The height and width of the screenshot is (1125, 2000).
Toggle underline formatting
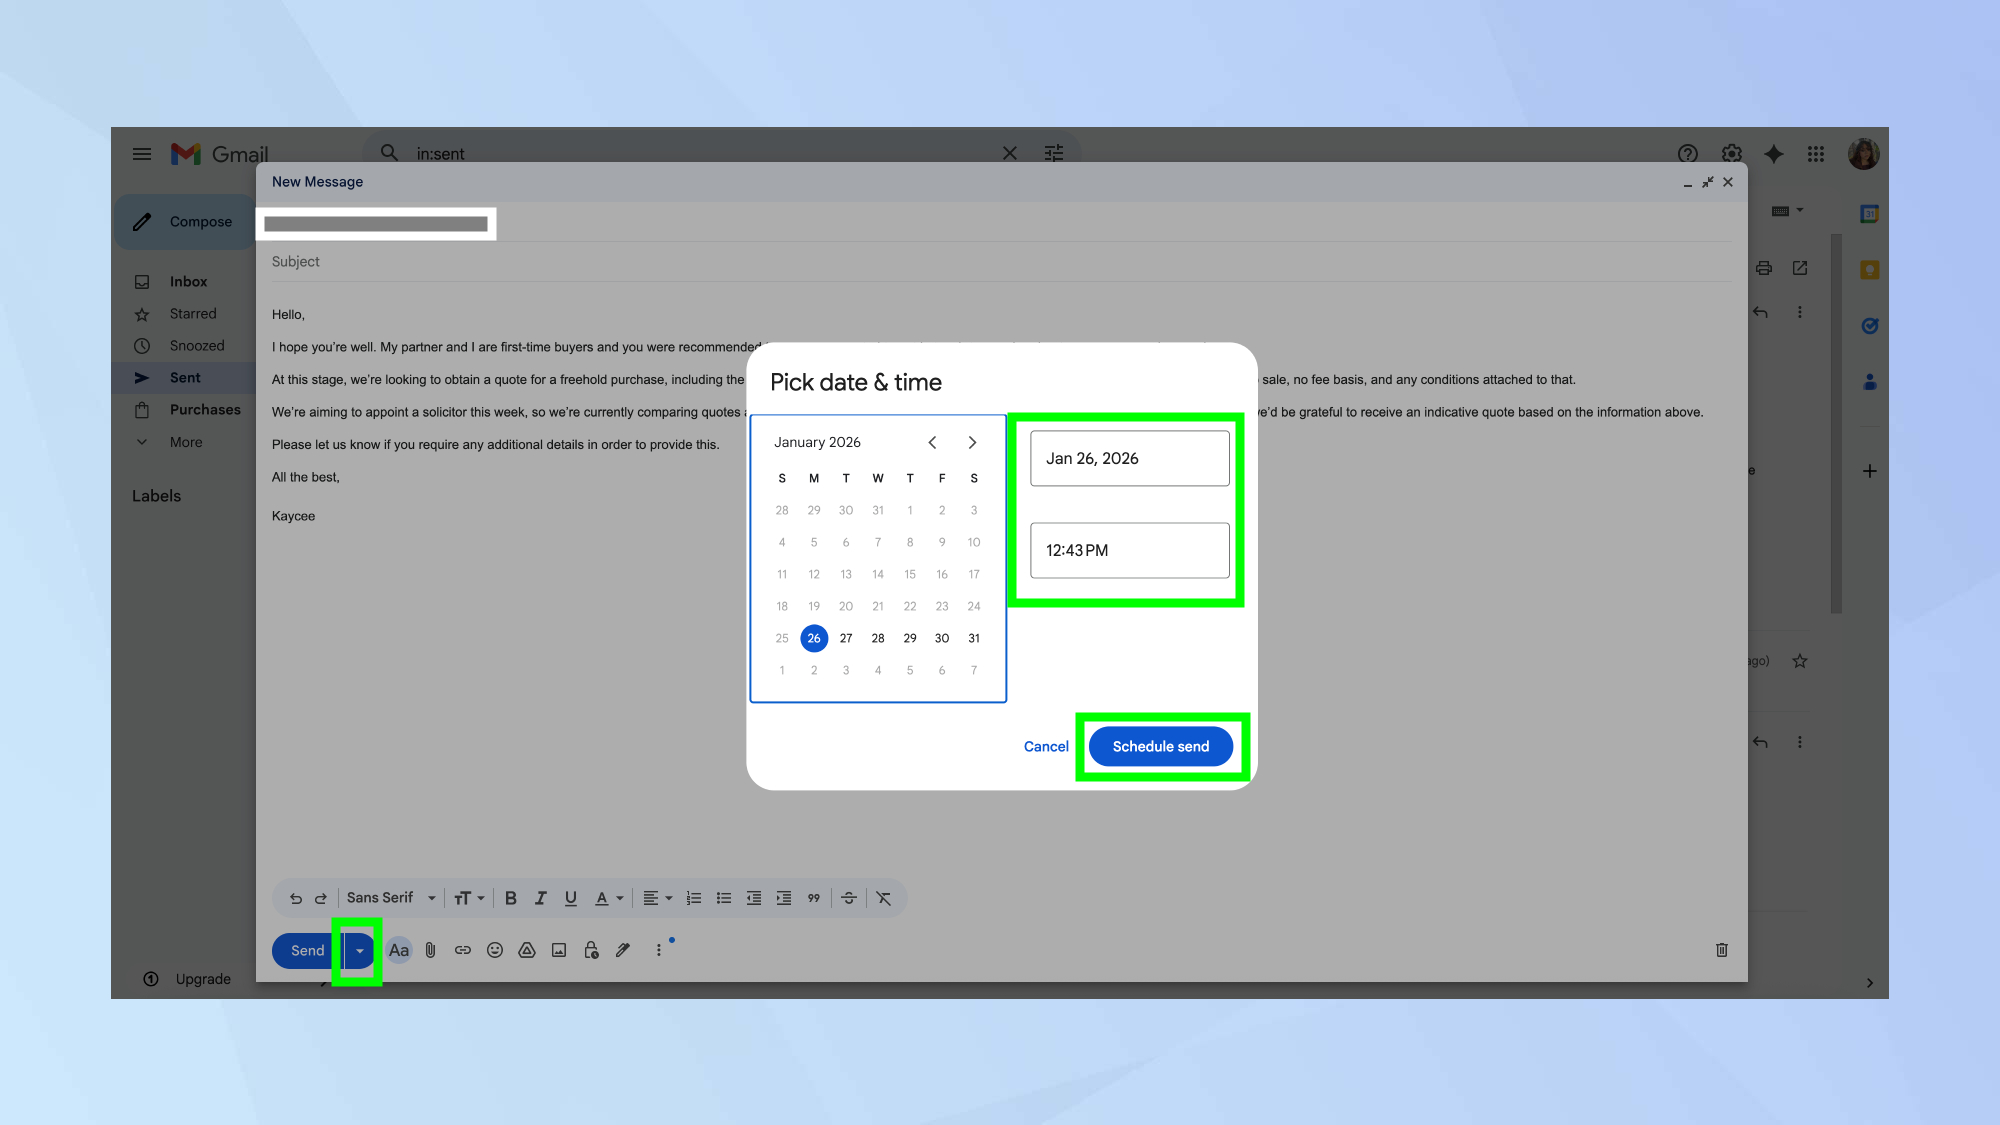pyautogui.click(x=571, y=897)
